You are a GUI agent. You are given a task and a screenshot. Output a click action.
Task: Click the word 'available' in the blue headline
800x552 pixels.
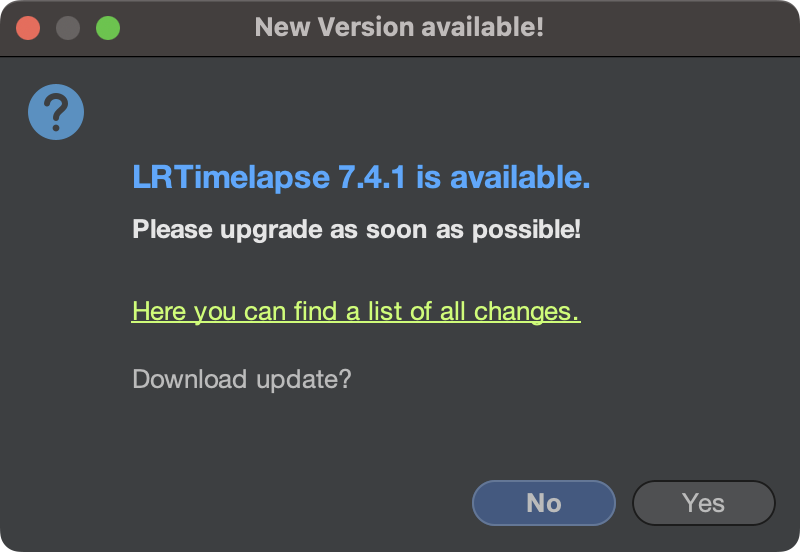click(520, 177)
